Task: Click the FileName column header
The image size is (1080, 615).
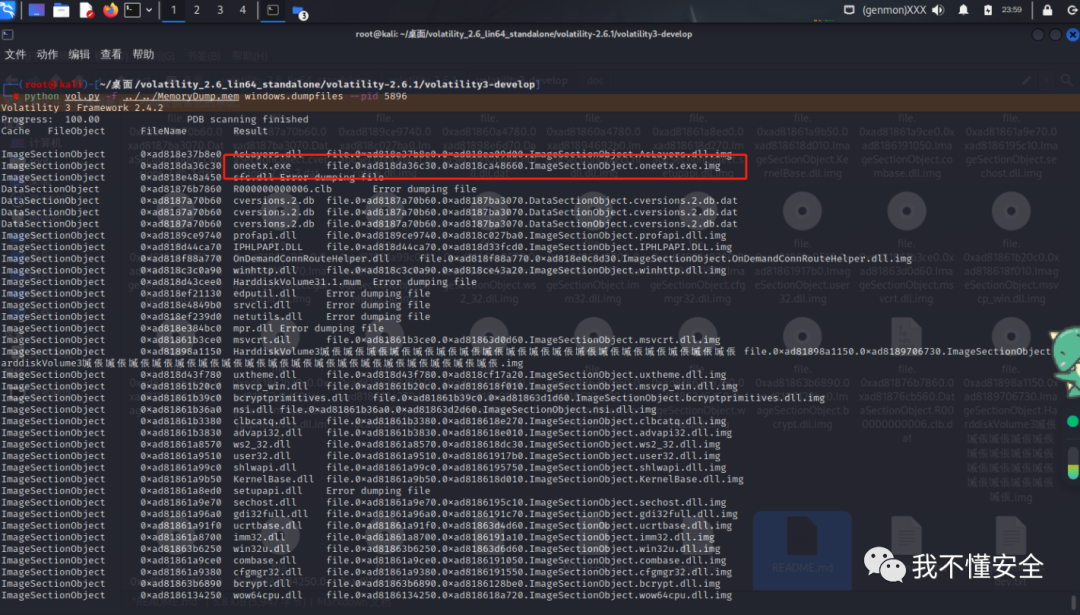Action: click(163, 131)
